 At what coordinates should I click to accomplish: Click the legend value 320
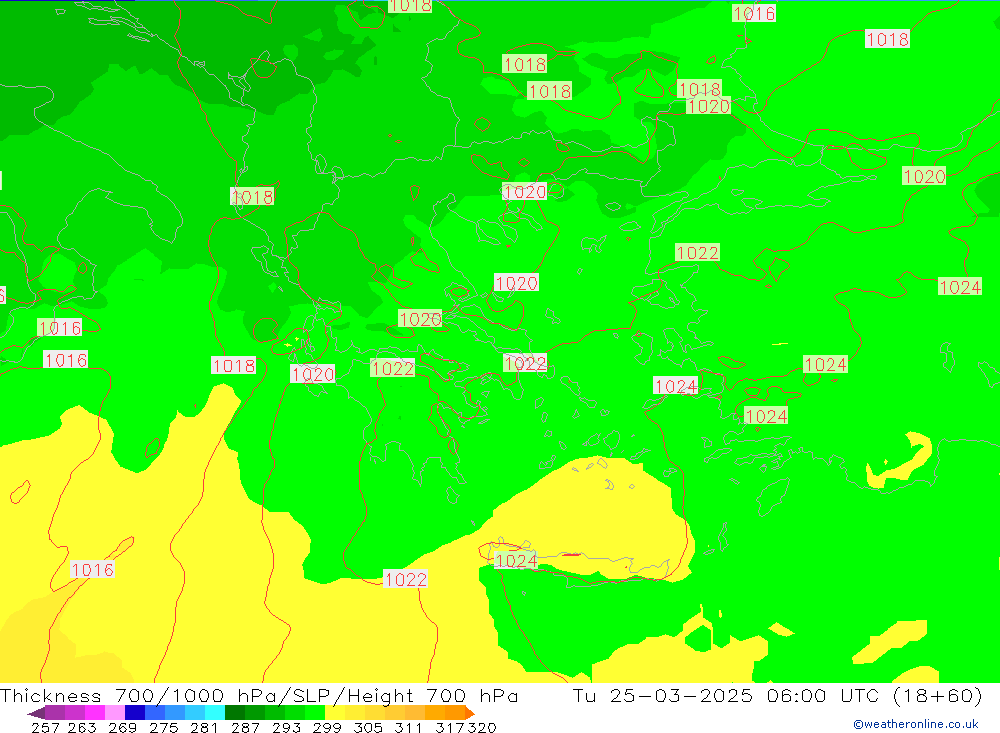pos(482,727)
